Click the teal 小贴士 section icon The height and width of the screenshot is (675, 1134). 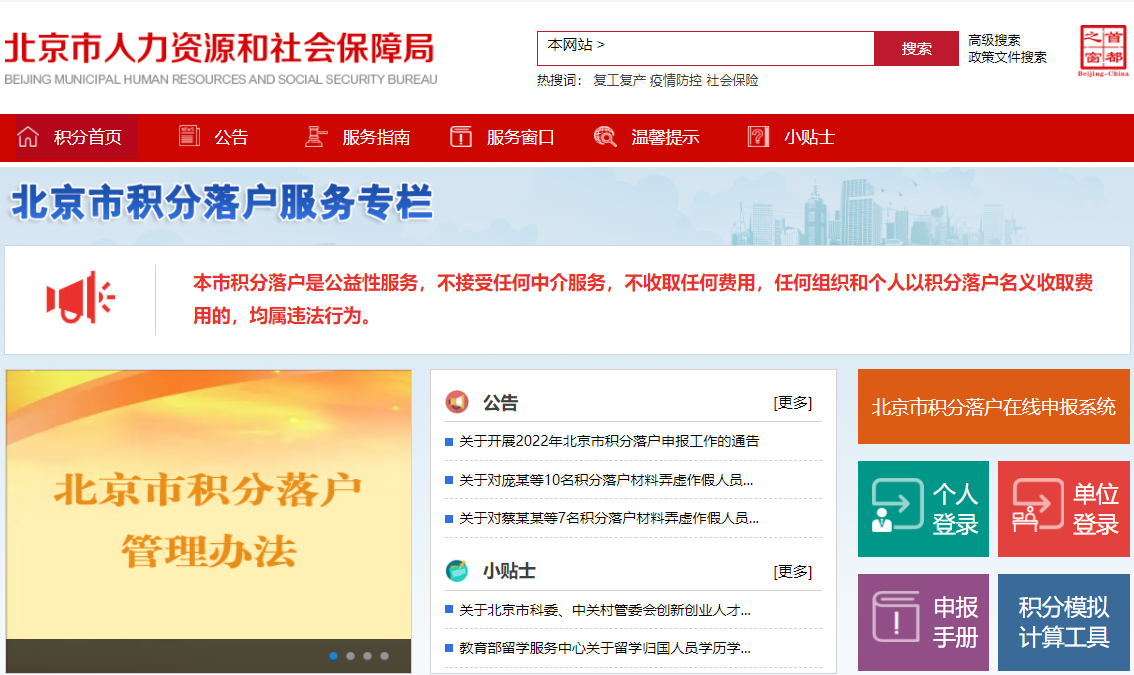click(459, 571)
